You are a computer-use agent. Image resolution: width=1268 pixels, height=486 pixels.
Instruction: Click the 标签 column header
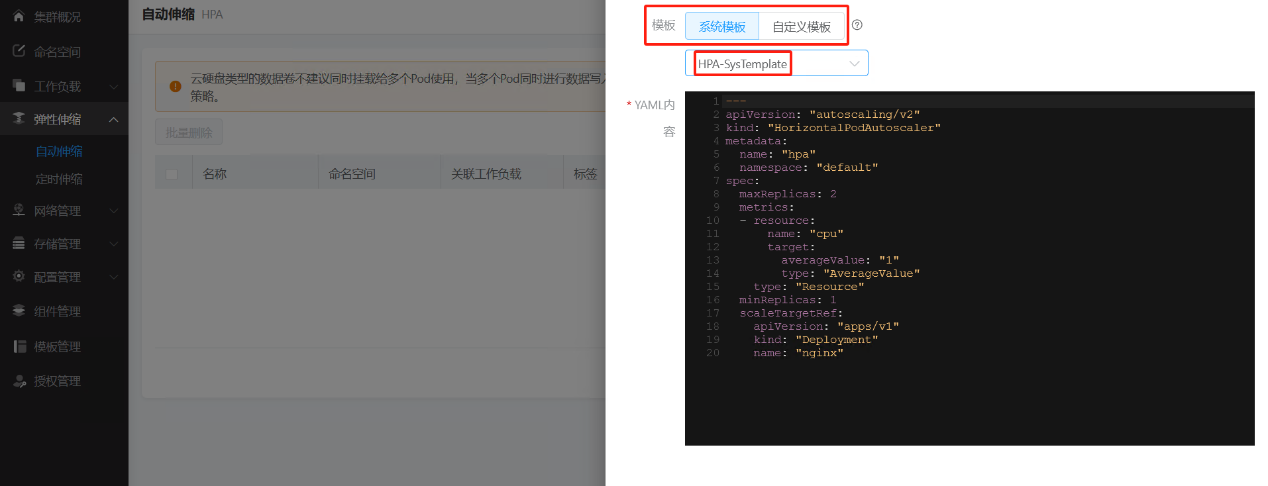tap(585, 174)
